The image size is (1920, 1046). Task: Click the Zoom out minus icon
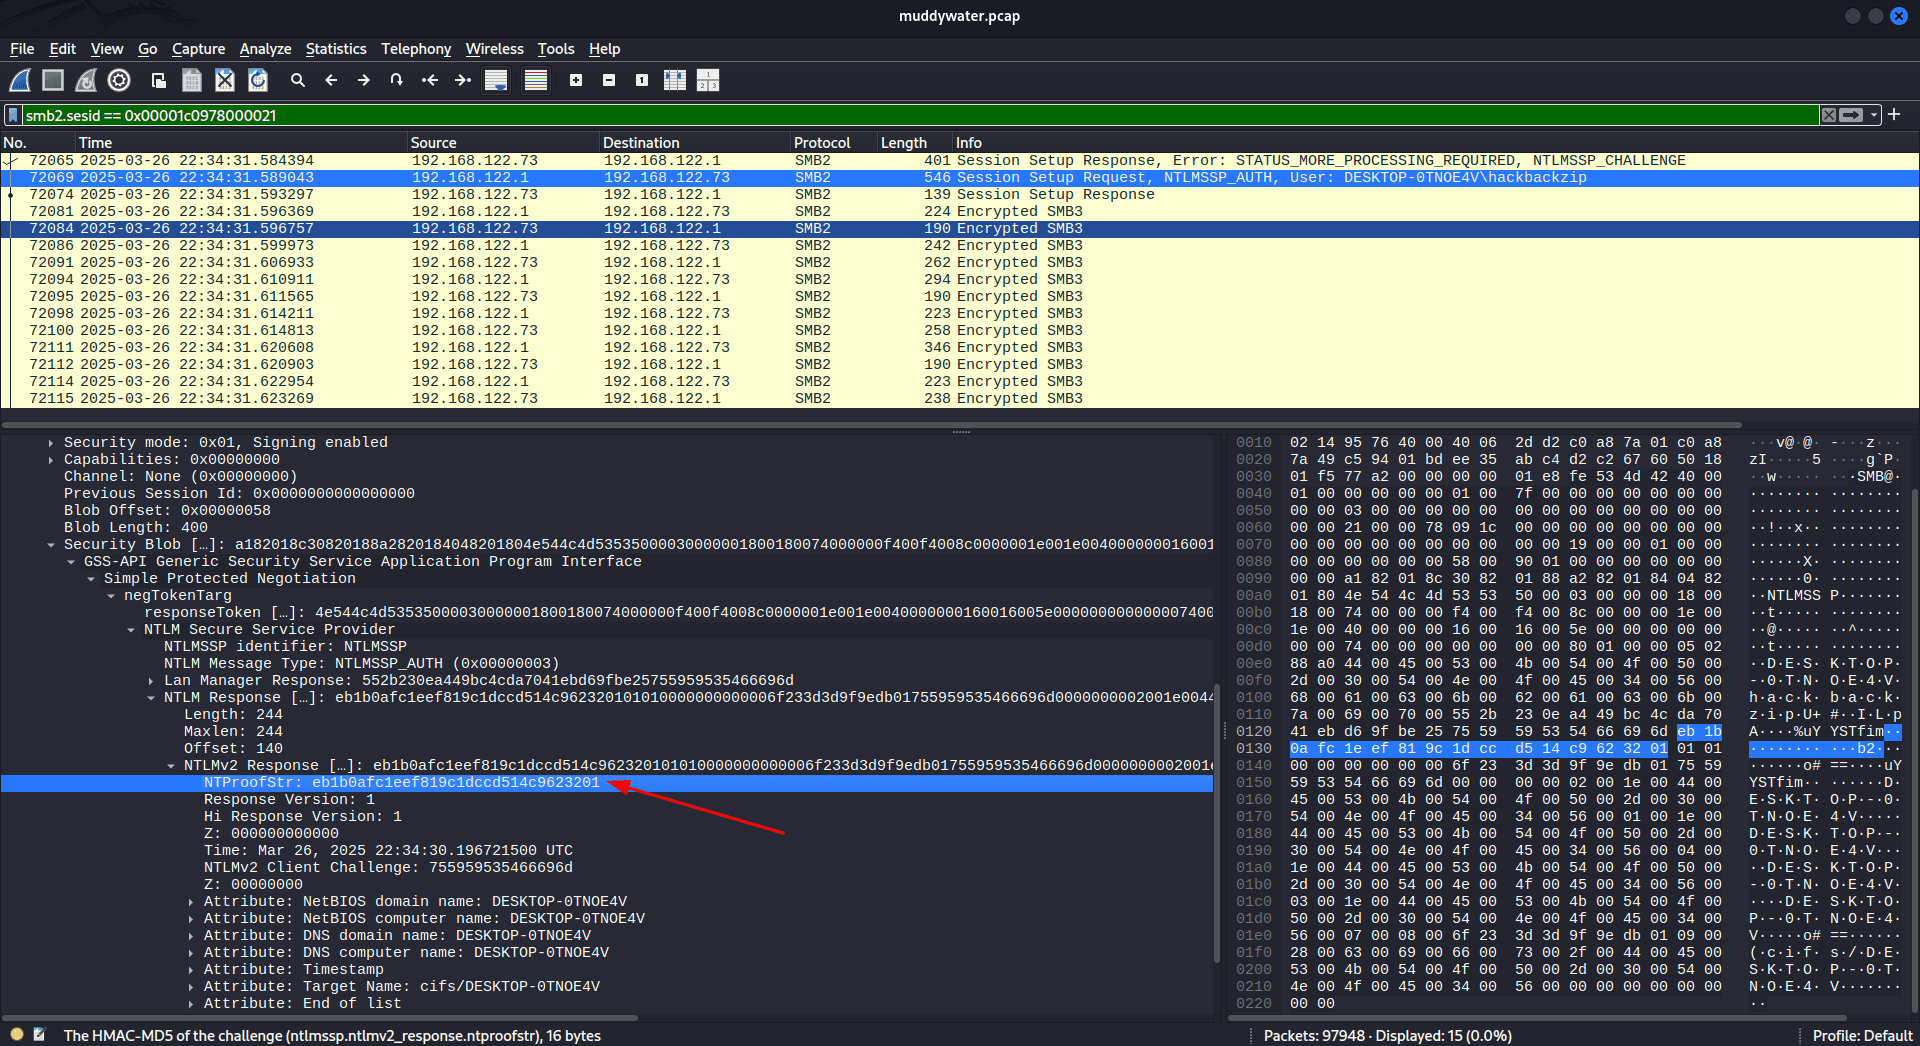click(609, 80)
